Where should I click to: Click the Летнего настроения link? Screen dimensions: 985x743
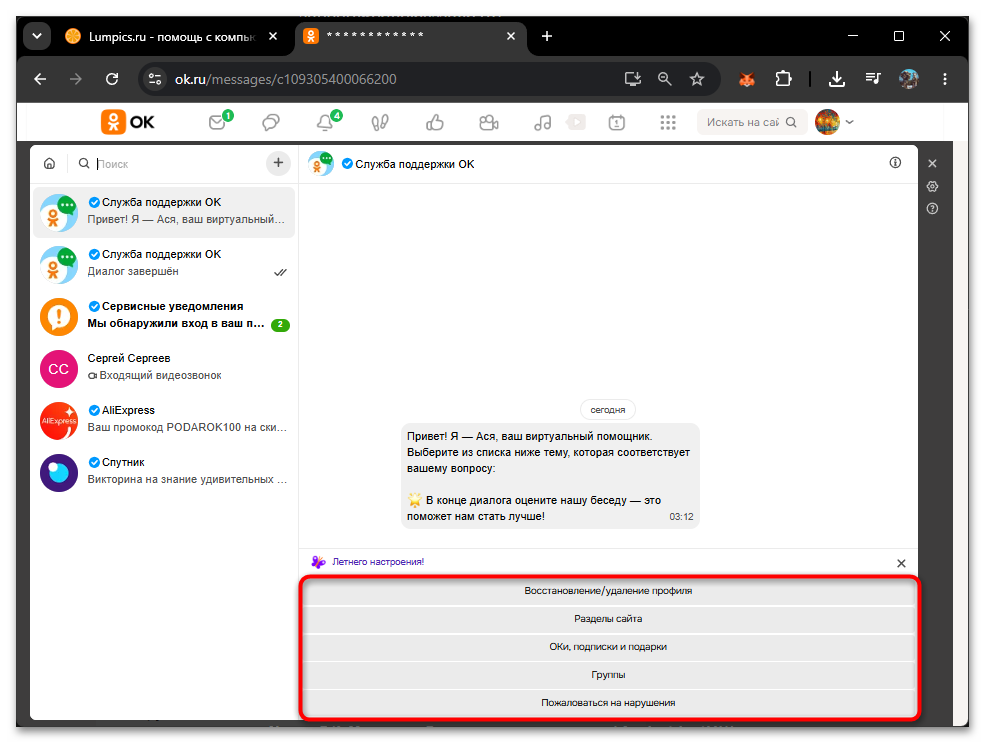coord(378,562)
